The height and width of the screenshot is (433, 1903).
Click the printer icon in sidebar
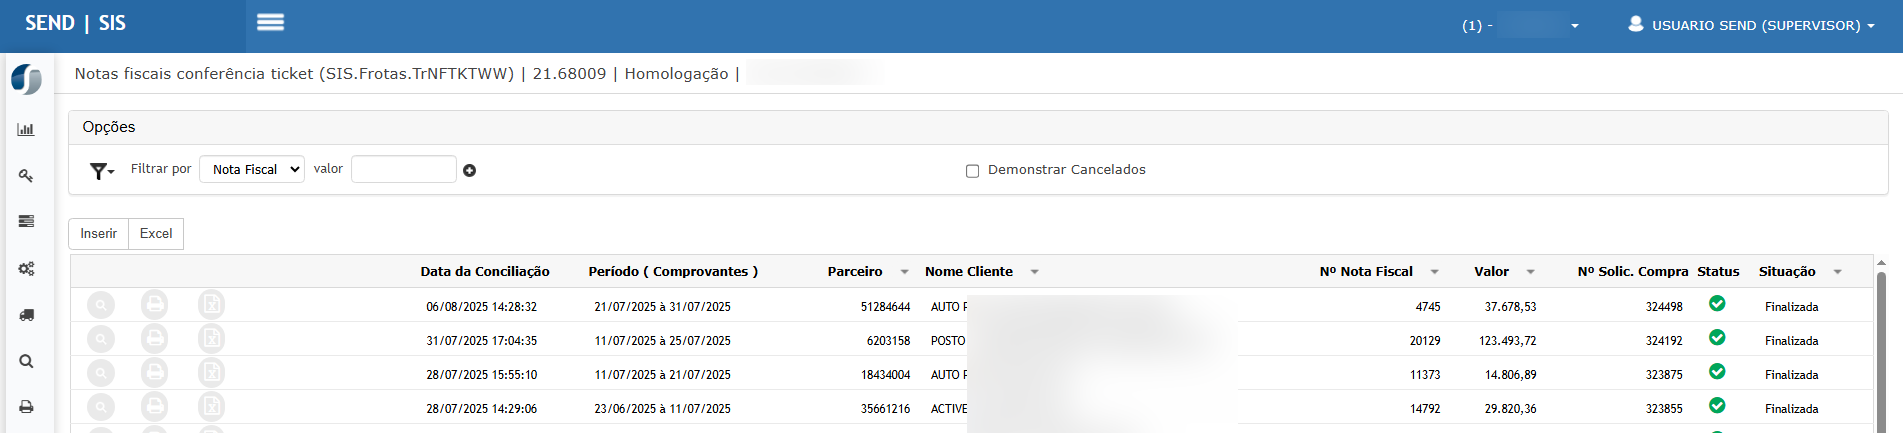(26, 407)
